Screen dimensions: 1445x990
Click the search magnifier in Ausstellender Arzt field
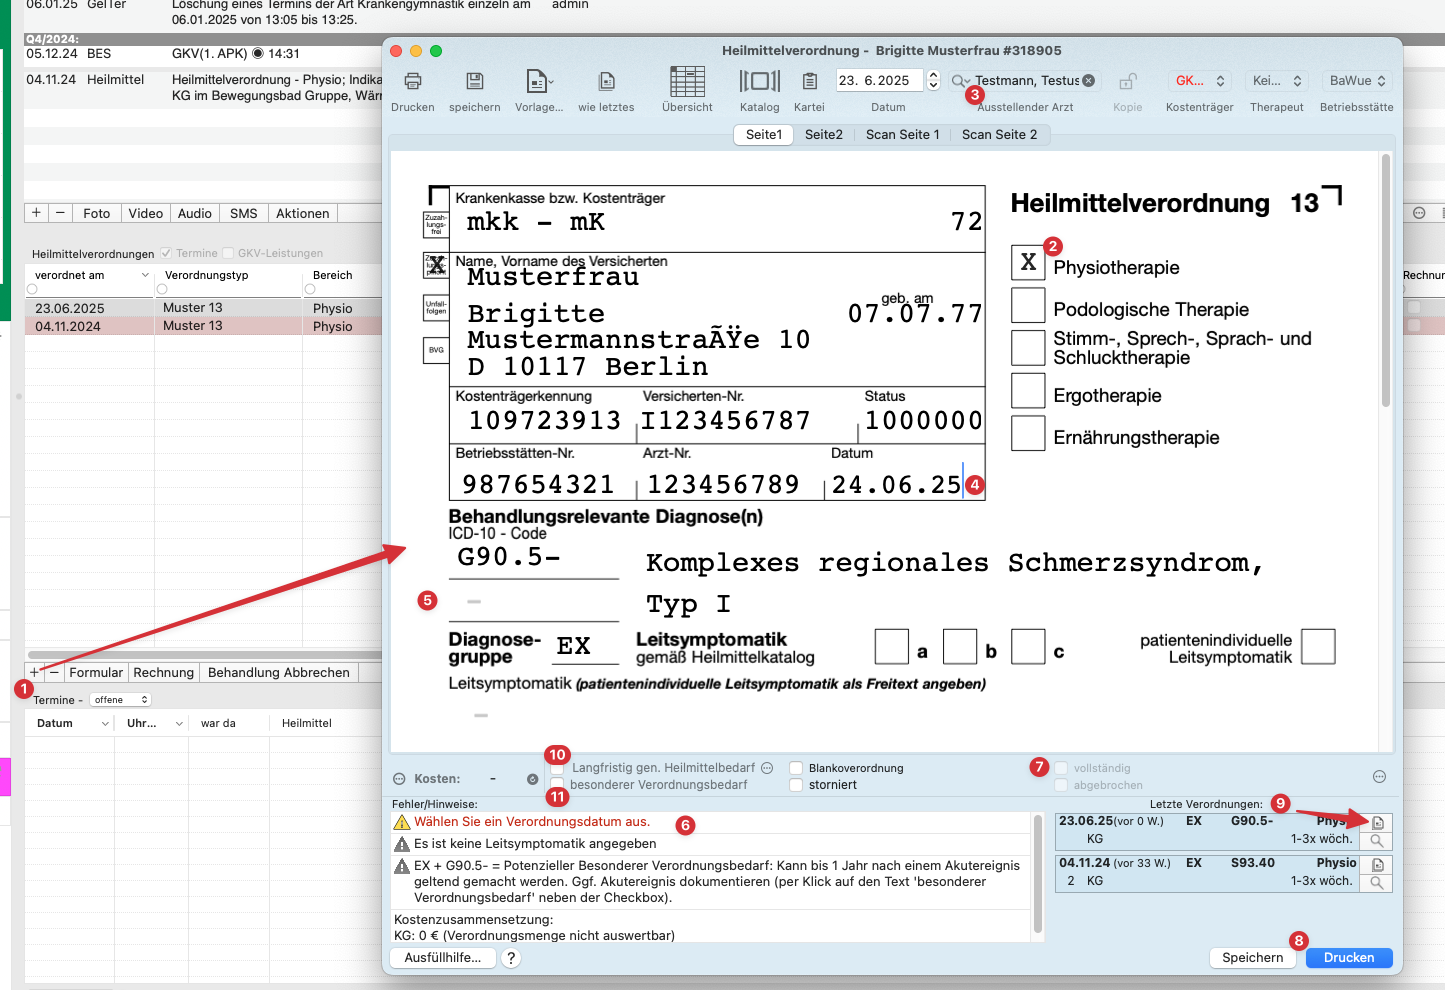point(960,81)
